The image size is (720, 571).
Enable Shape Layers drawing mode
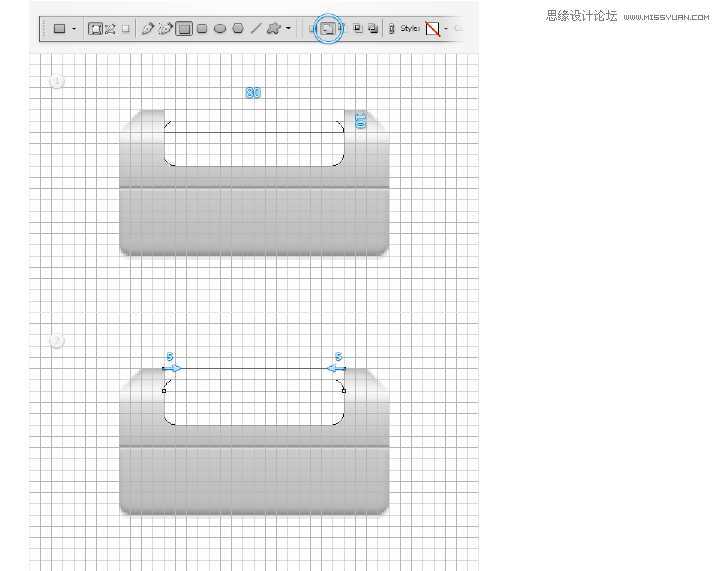point(95,29)
